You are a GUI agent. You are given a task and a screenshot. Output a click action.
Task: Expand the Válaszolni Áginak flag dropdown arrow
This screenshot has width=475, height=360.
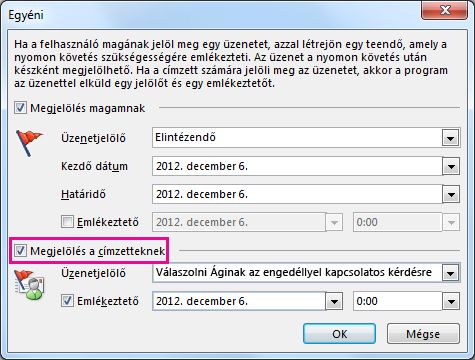(451, 273)
